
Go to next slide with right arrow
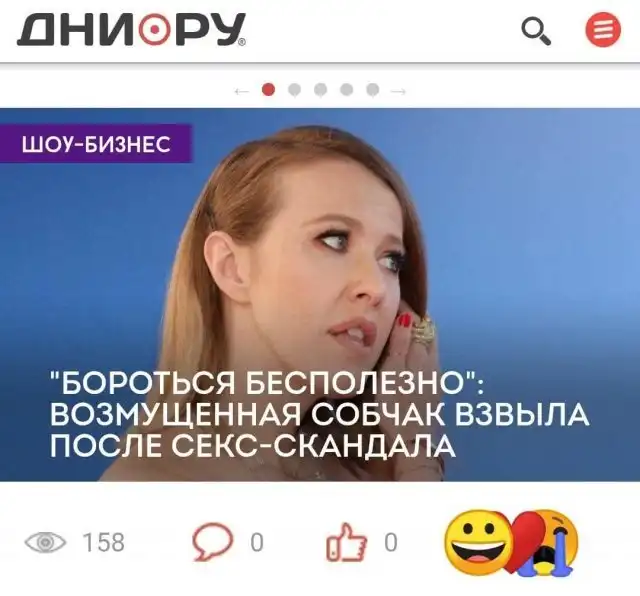pyautogui.click(x=398, y=91)
